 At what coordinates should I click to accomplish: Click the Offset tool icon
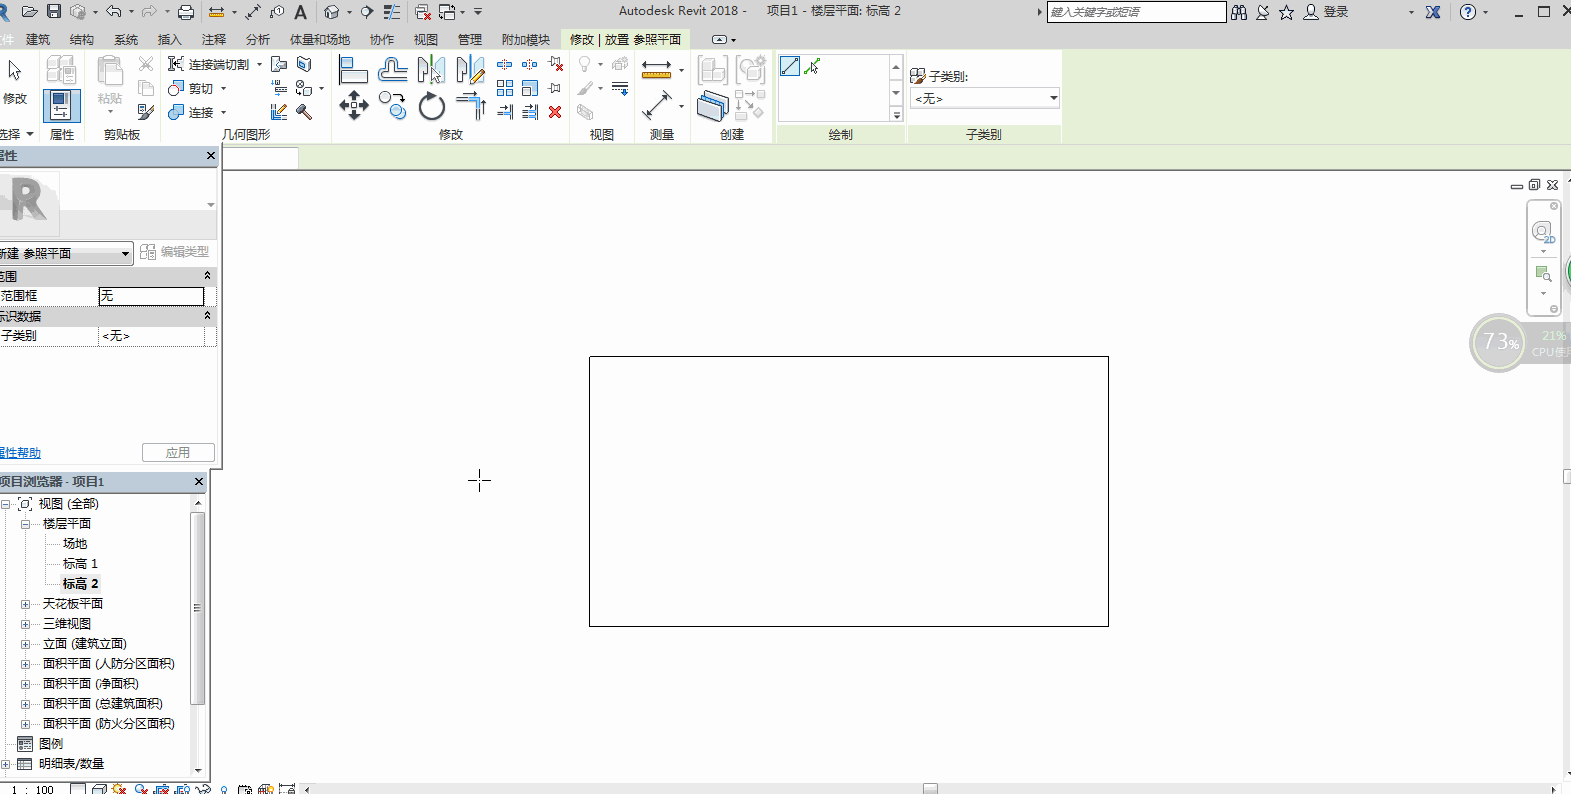pos(392,70)
